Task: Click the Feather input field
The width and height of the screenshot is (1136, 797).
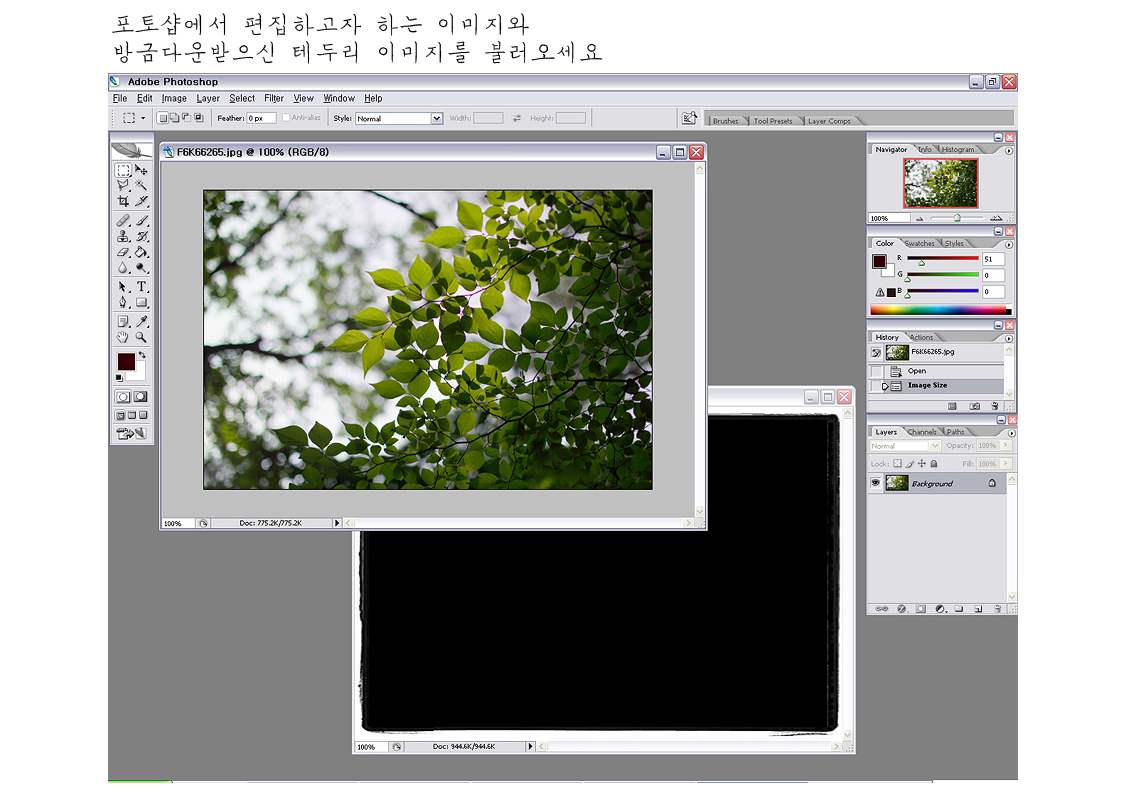Action: [x=260, y=118]
